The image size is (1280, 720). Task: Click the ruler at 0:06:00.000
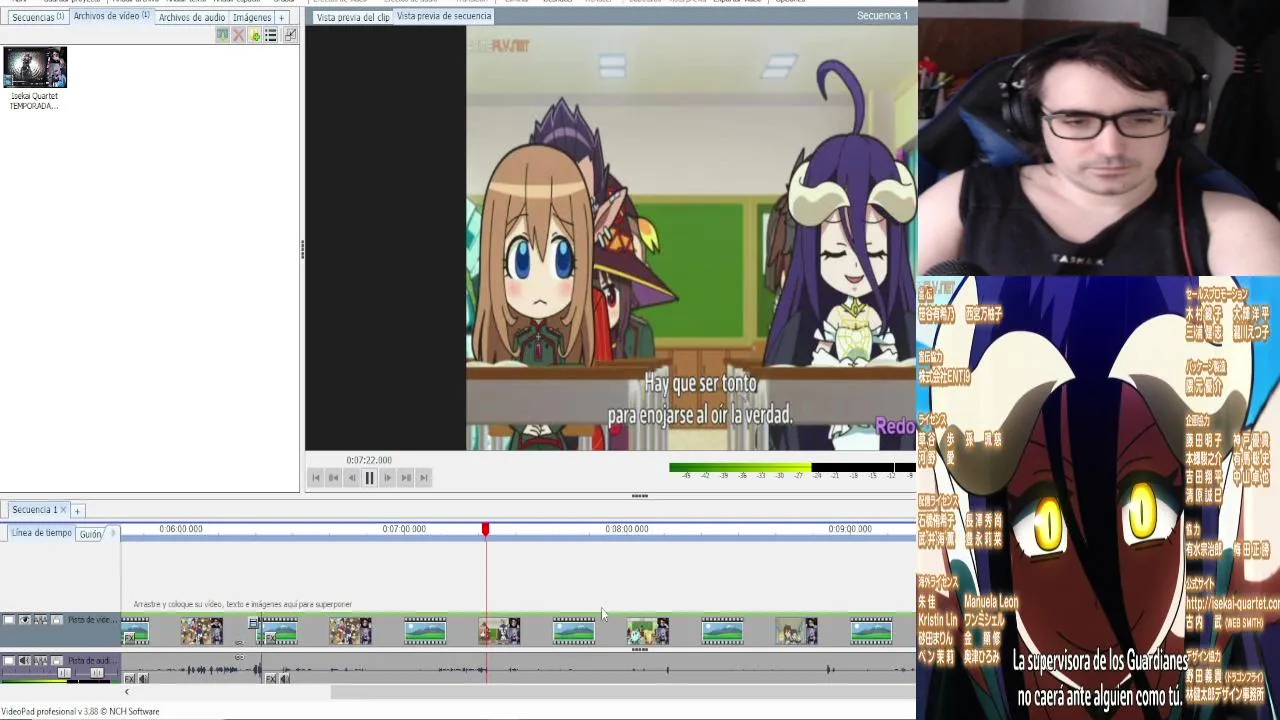pos(181,529)
